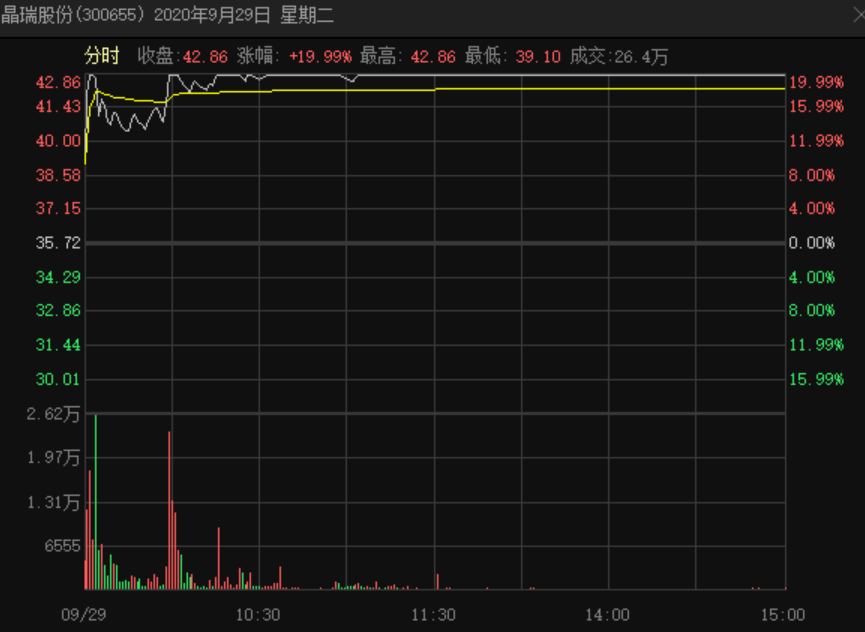Screen dimensions: 865x632
Task: Click the 10:30 time axis label
Action: pos(258,615)
